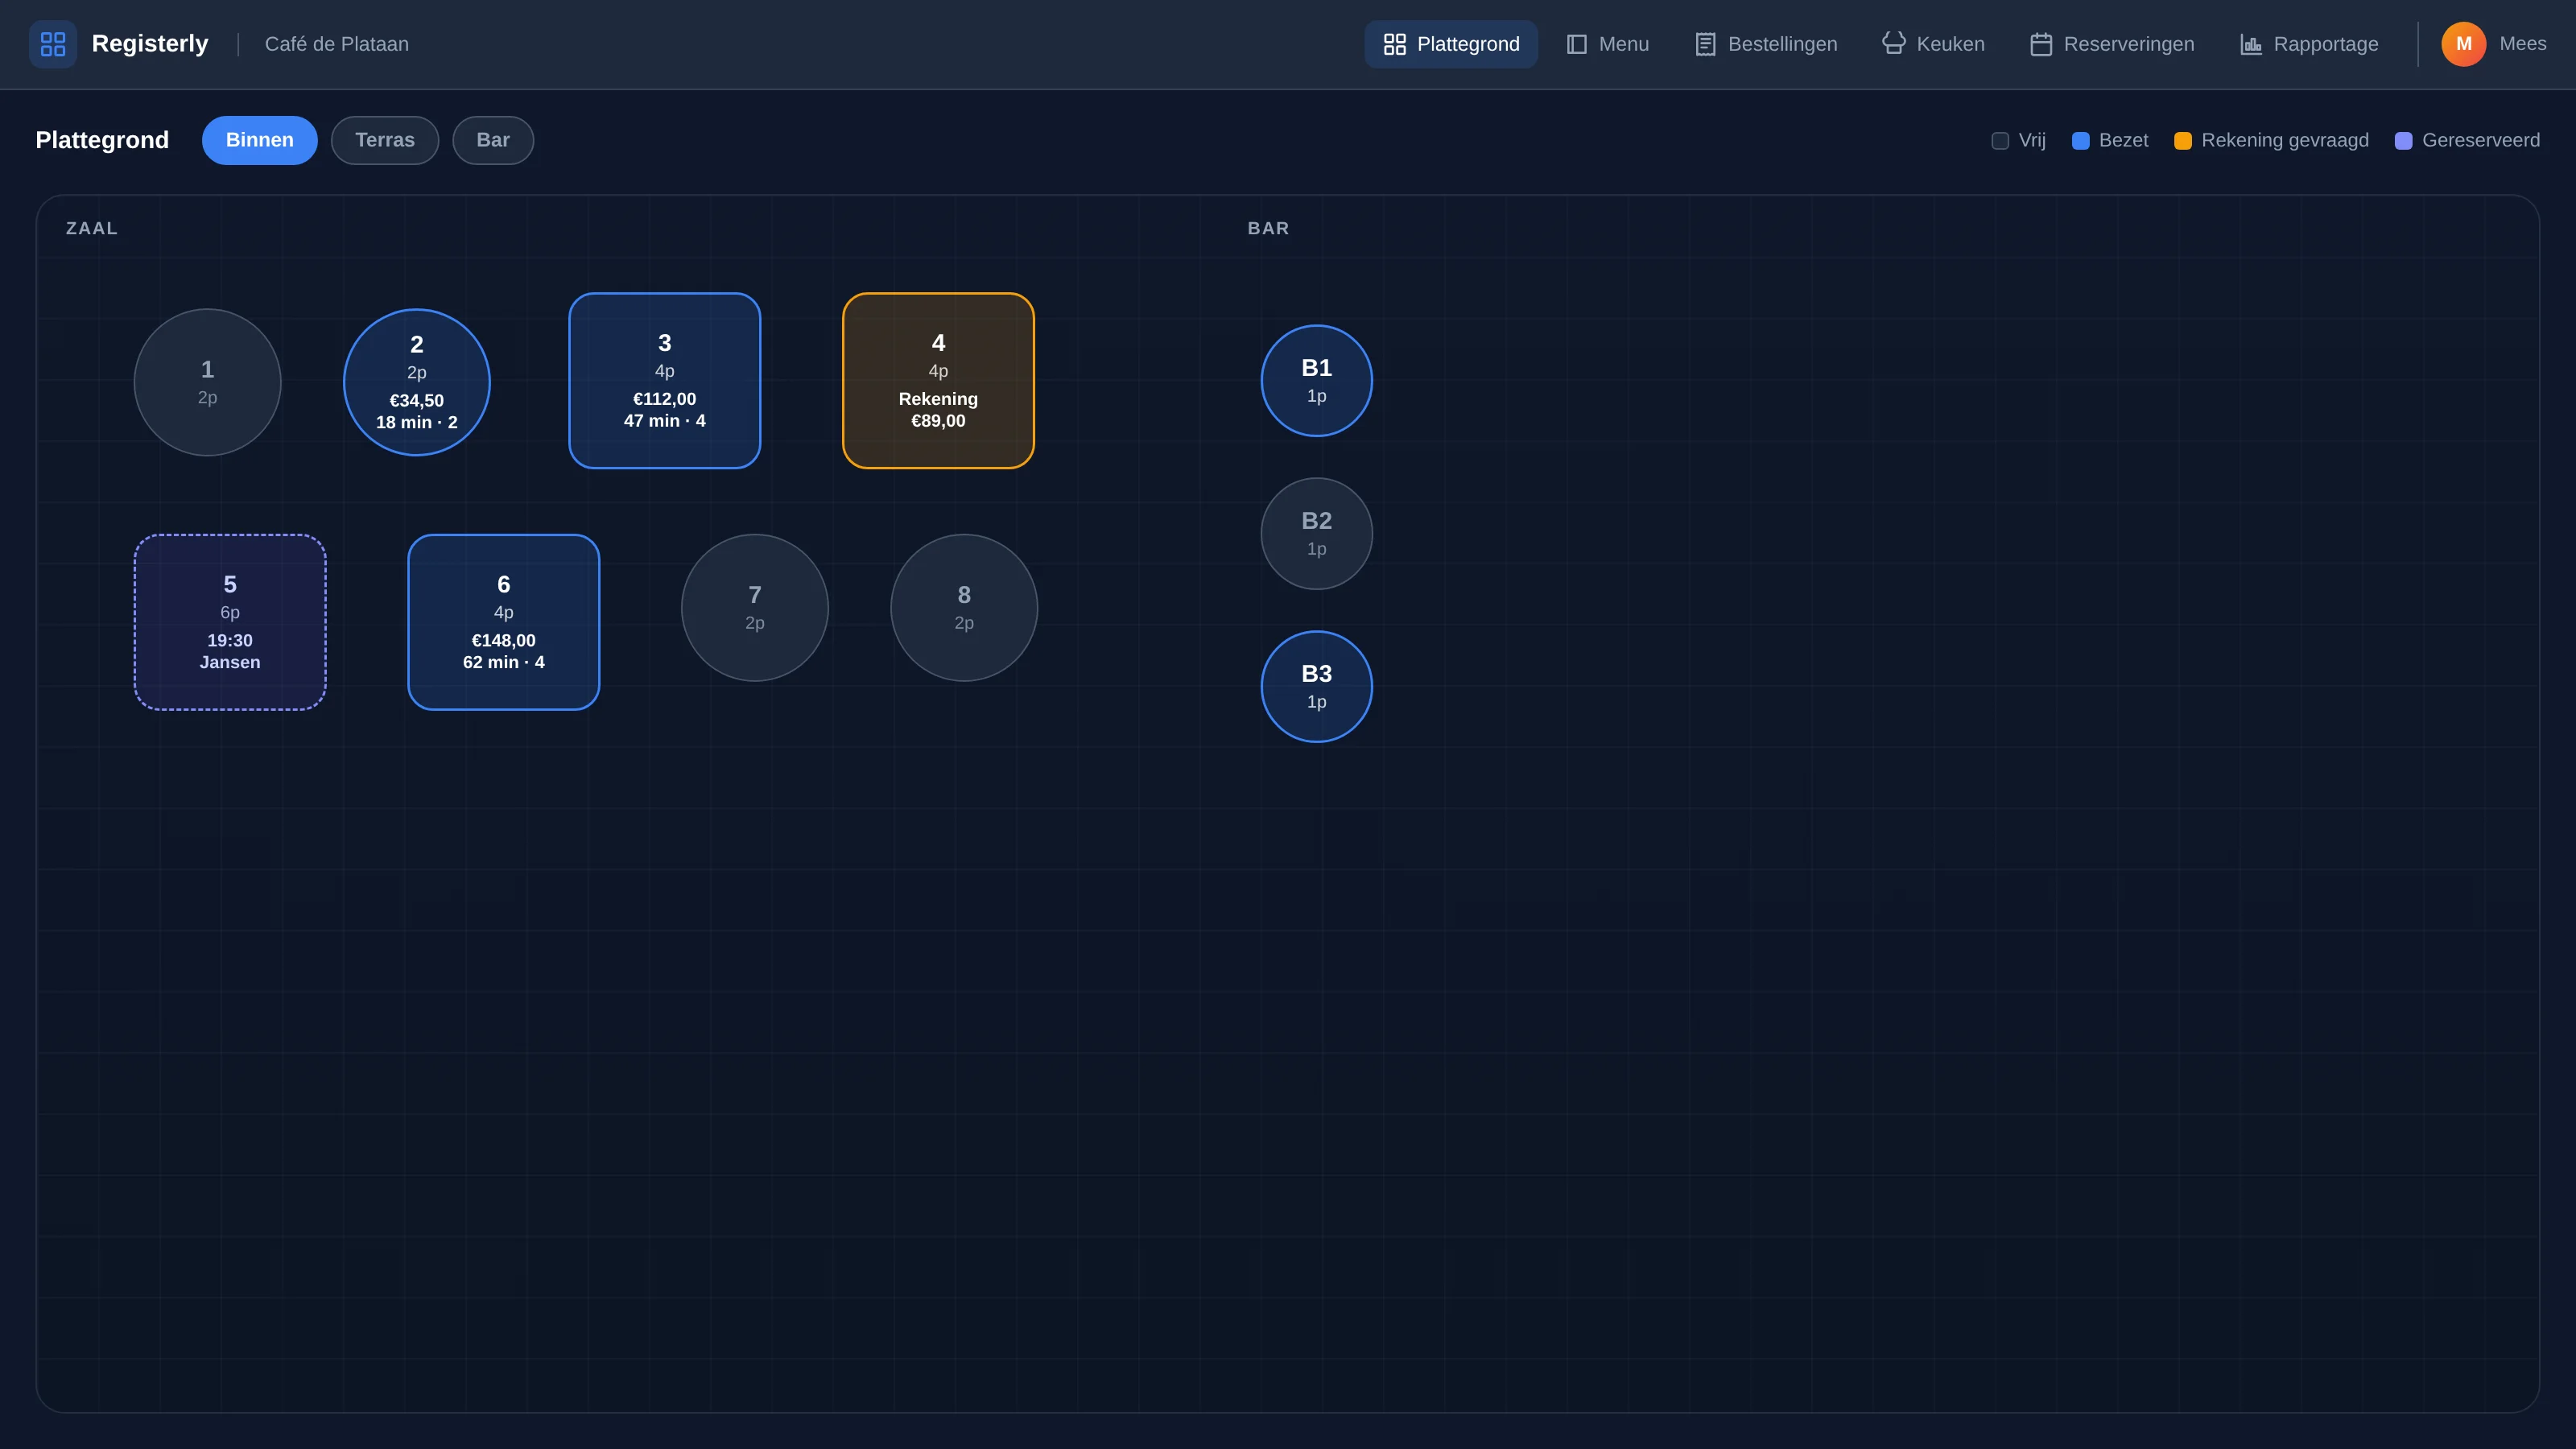Select free bar seat B2
Image resolution: width=2576 pixels, height=1449 pixels.
point(1316,534)
